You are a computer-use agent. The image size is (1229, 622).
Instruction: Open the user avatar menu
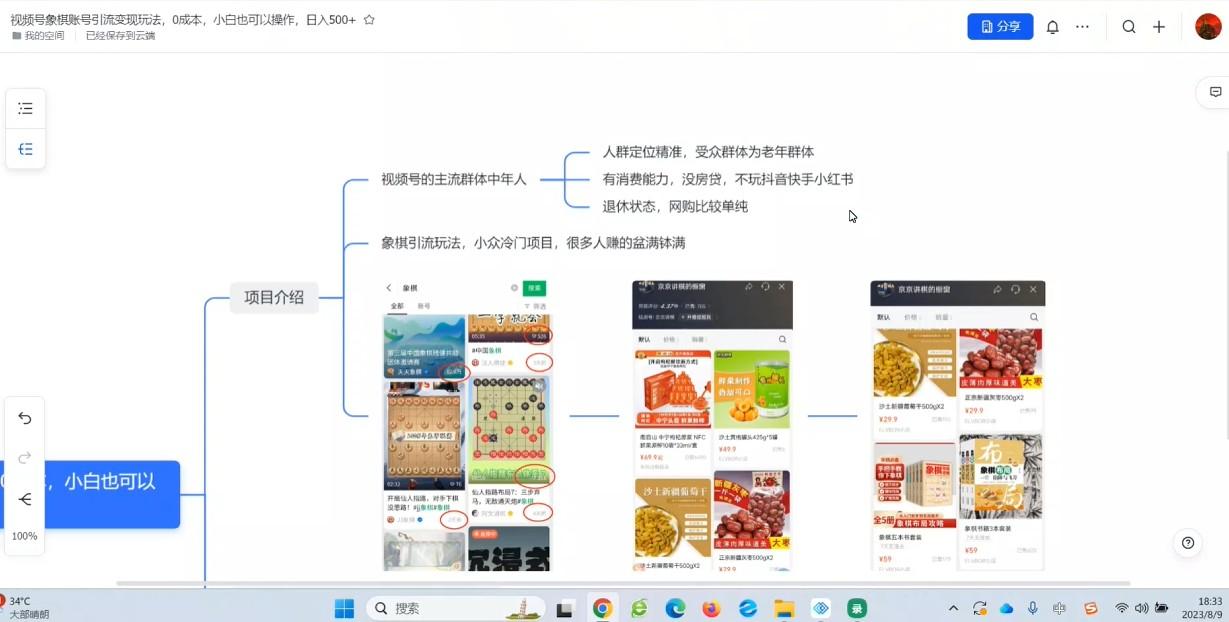coord(1208,27)
